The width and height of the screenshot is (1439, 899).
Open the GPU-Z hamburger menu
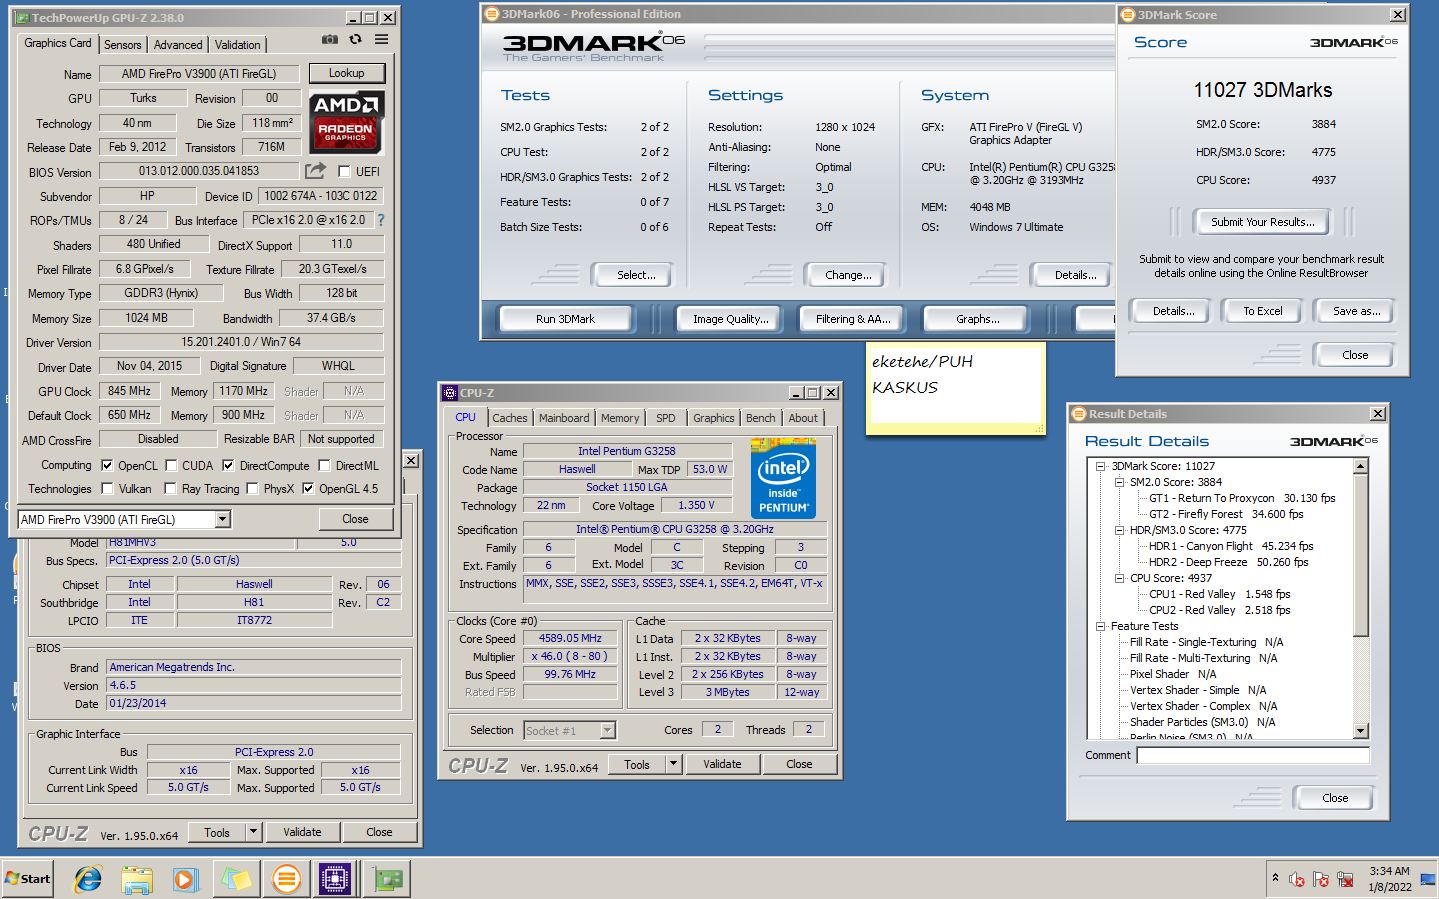381,40
